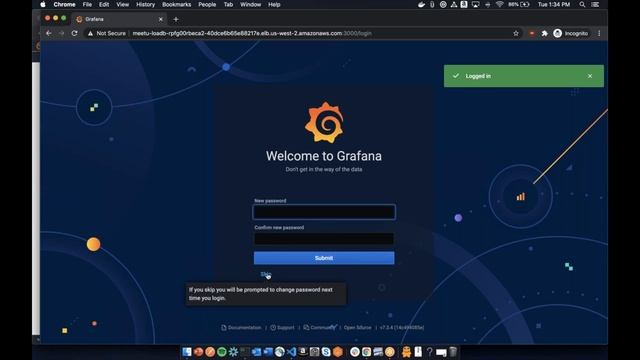Open the File menu
The height and width of the screenshot is (360, 640).
tap(87, 4)
